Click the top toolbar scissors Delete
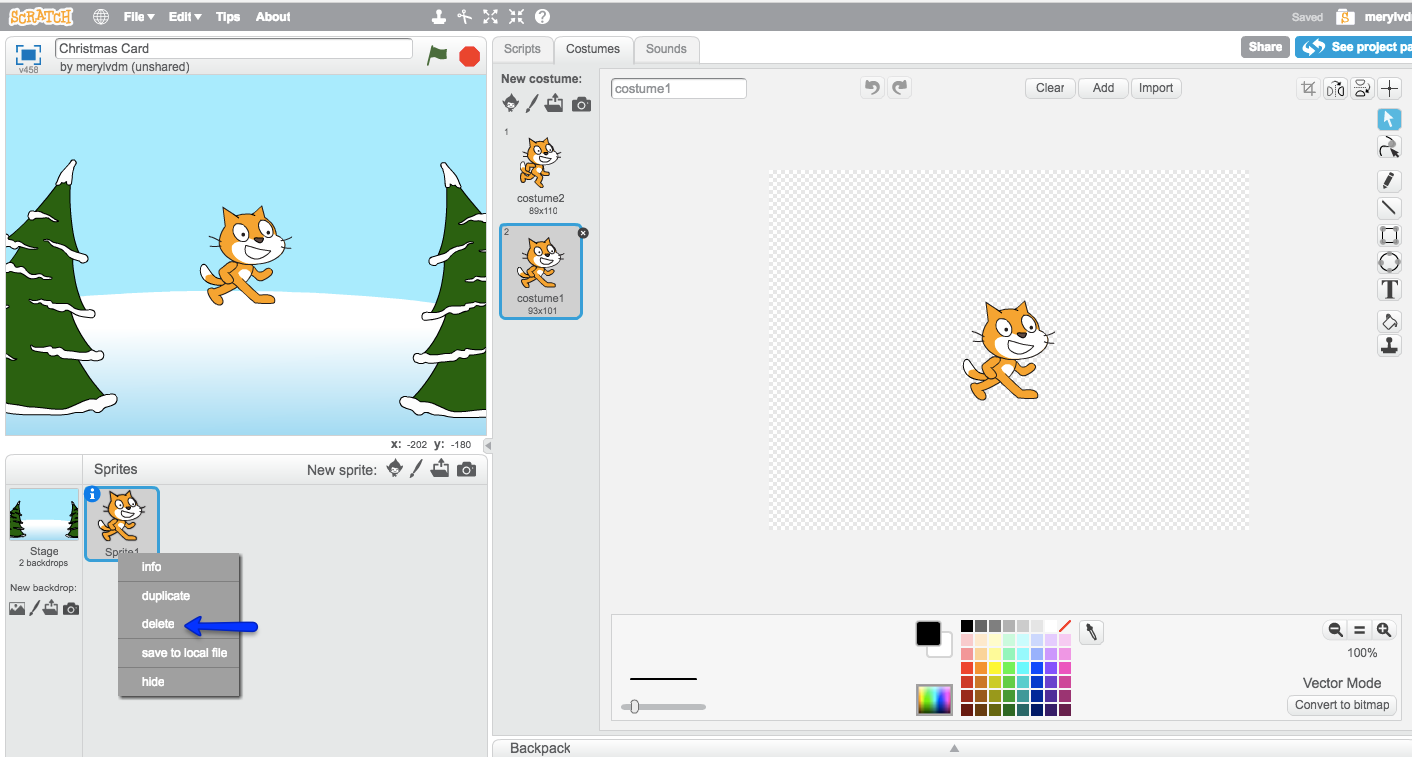 [x=464, y=16]
